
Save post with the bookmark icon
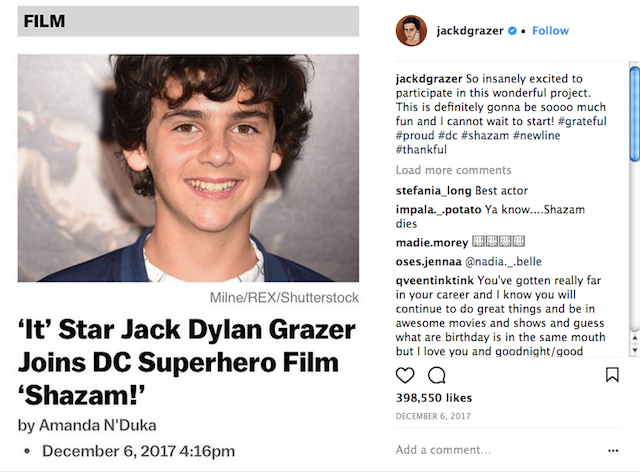(x=612, y=376)
